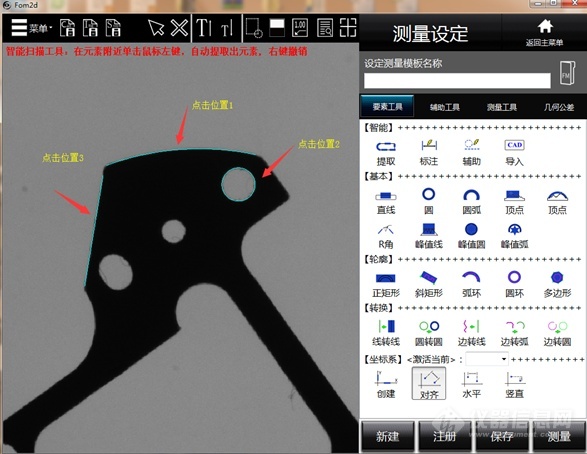Click the CAD 导入 import icon

[514, 152]
